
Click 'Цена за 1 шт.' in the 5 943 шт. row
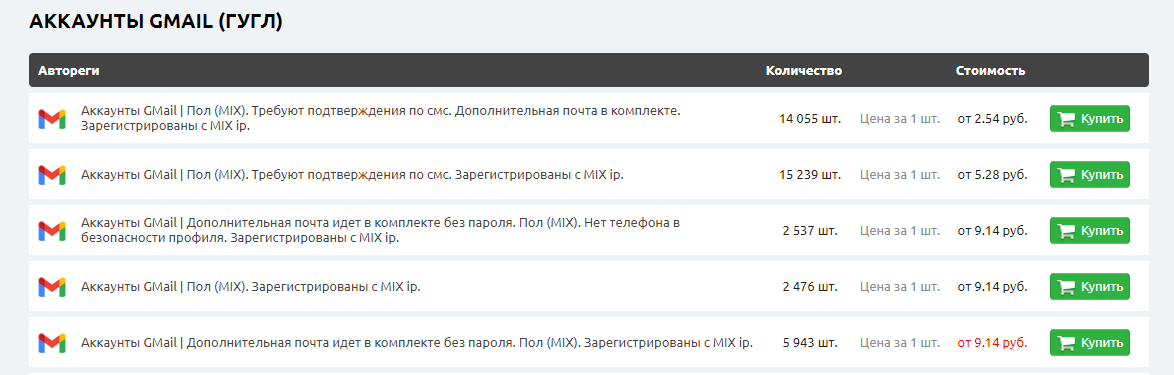(900, 343)
